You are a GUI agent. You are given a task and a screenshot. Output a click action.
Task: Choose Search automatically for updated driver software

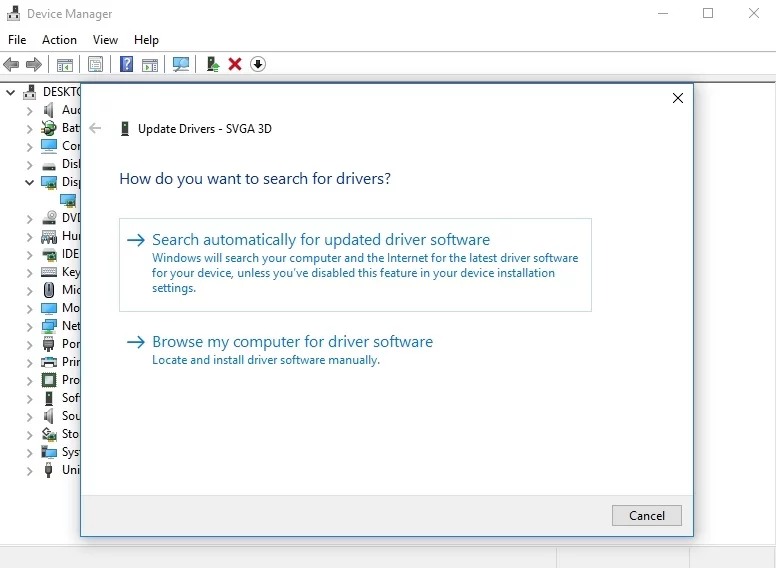[320, 240]
